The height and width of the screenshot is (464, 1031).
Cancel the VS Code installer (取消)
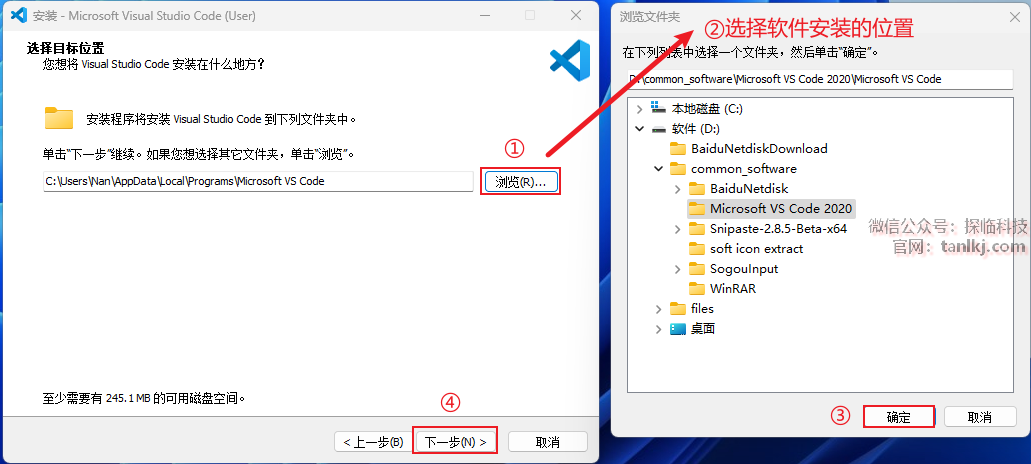tap(547, 442)
